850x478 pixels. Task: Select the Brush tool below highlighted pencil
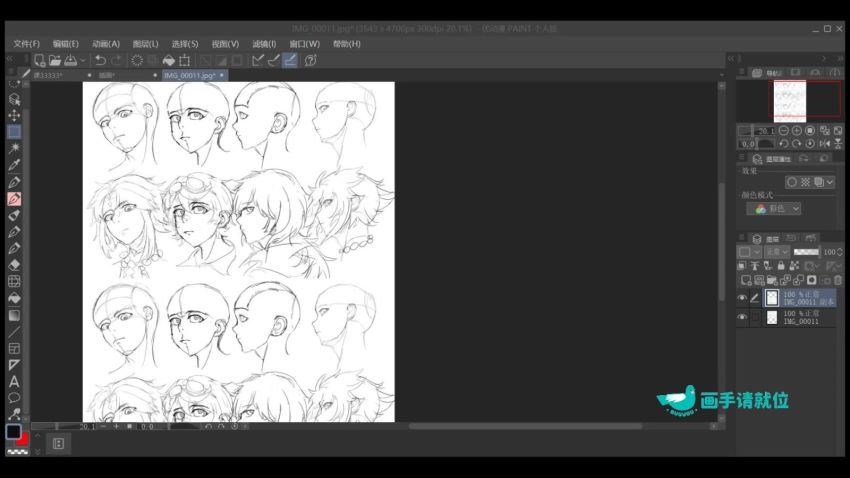point(14,215)
